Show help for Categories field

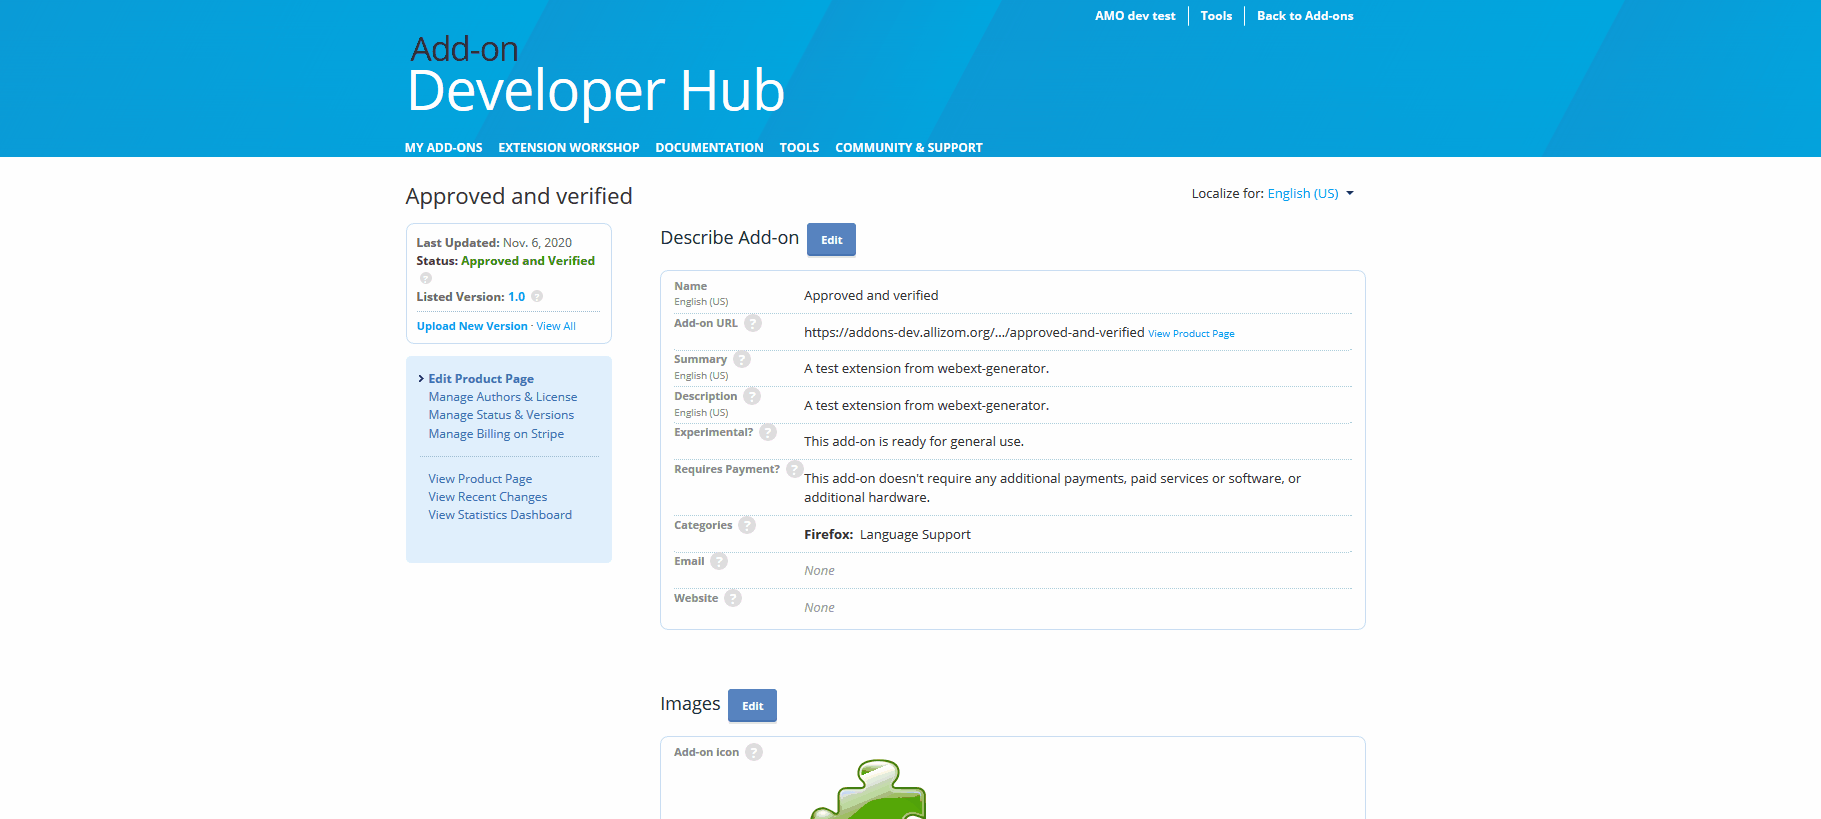pos(747,525)
